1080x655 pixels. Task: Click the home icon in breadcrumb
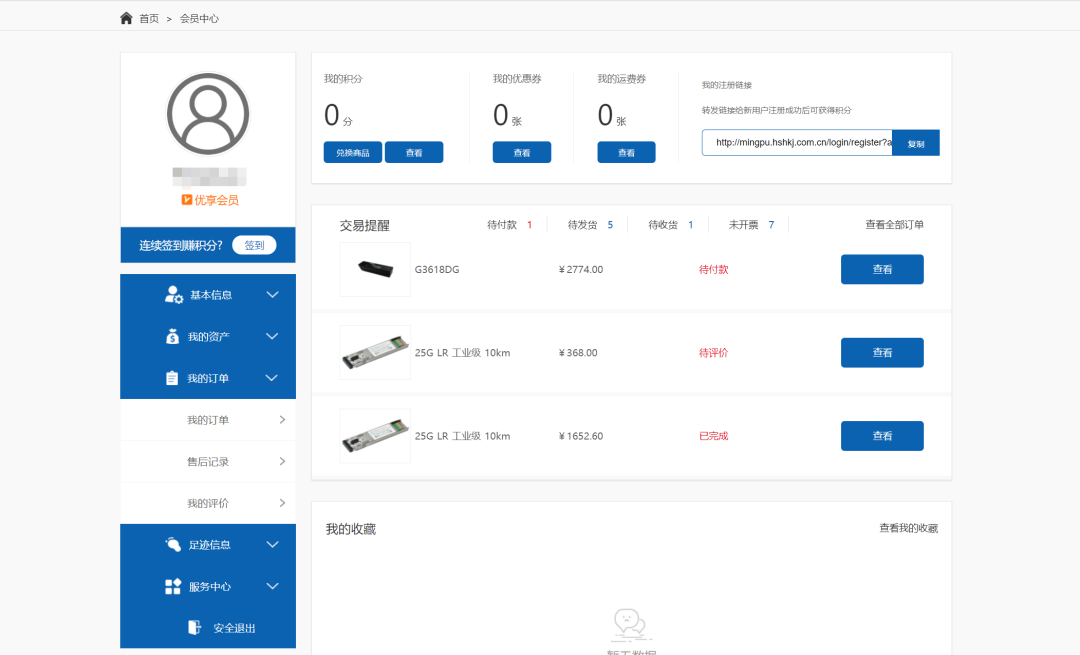[x=126, y=18]
